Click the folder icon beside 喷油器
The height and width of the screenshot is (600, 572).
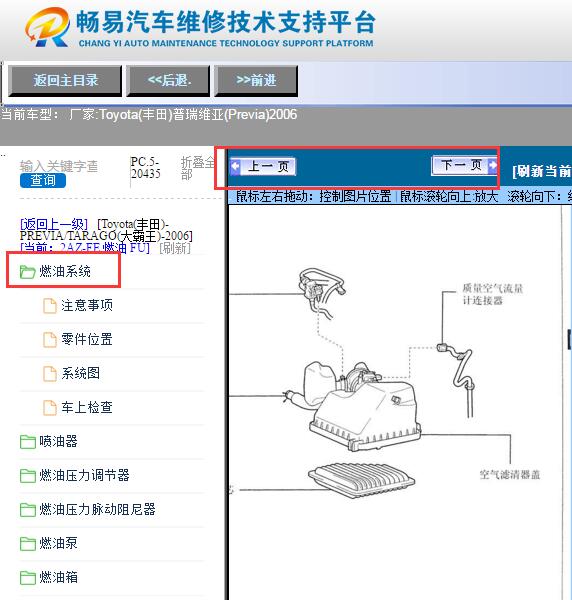[x=28, y=442]
